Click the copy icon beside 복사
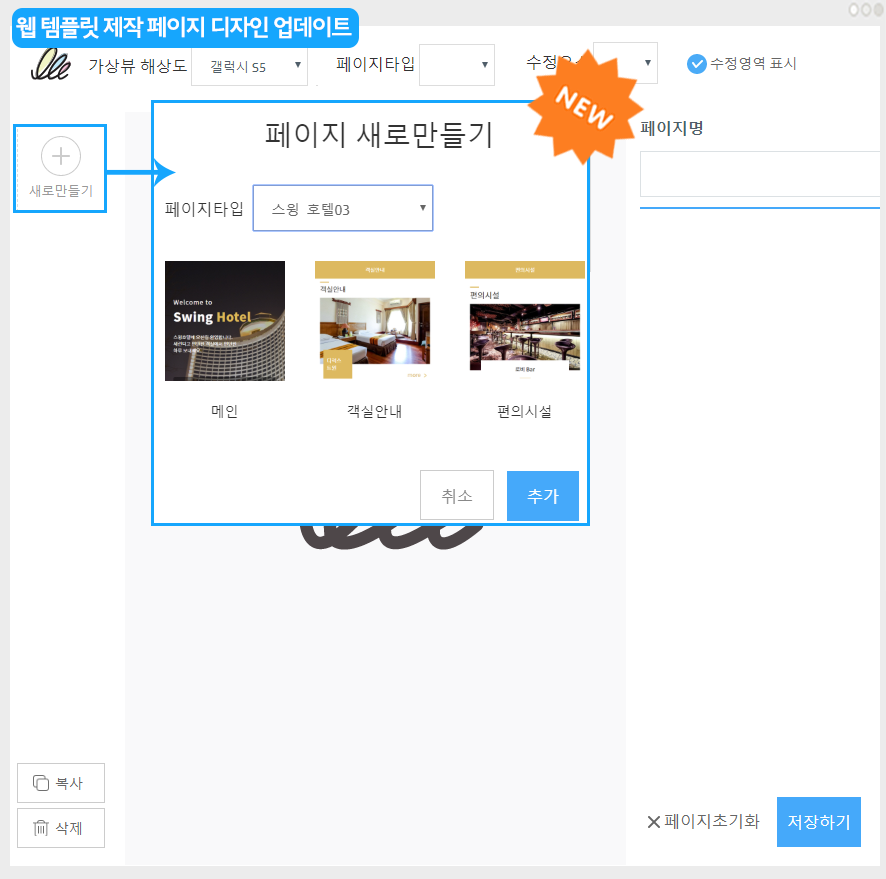The width and height of the screenshot is (886, 879). pos(41,783)
